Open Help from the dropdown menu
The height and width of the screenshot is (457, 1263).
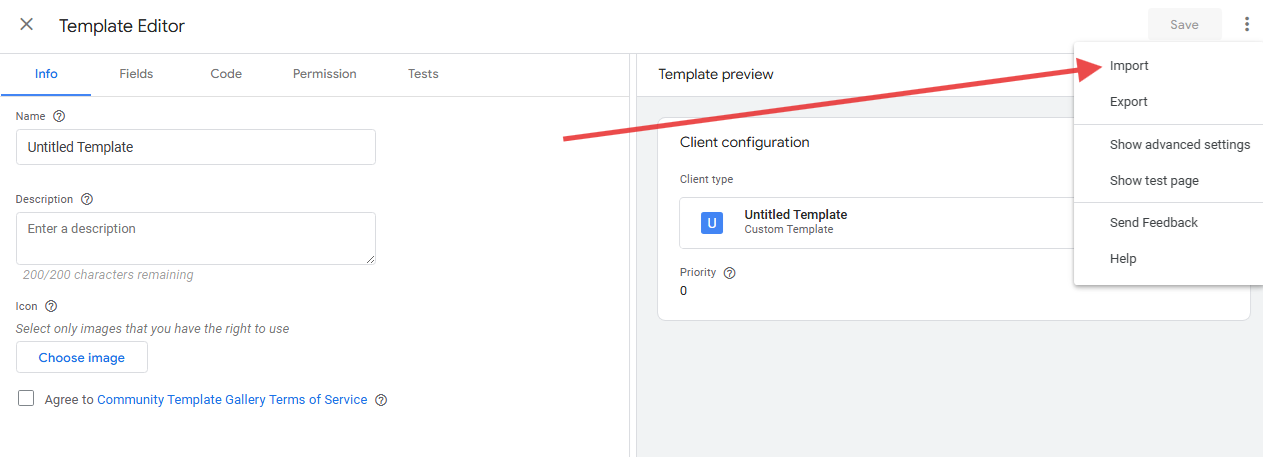1168,259
